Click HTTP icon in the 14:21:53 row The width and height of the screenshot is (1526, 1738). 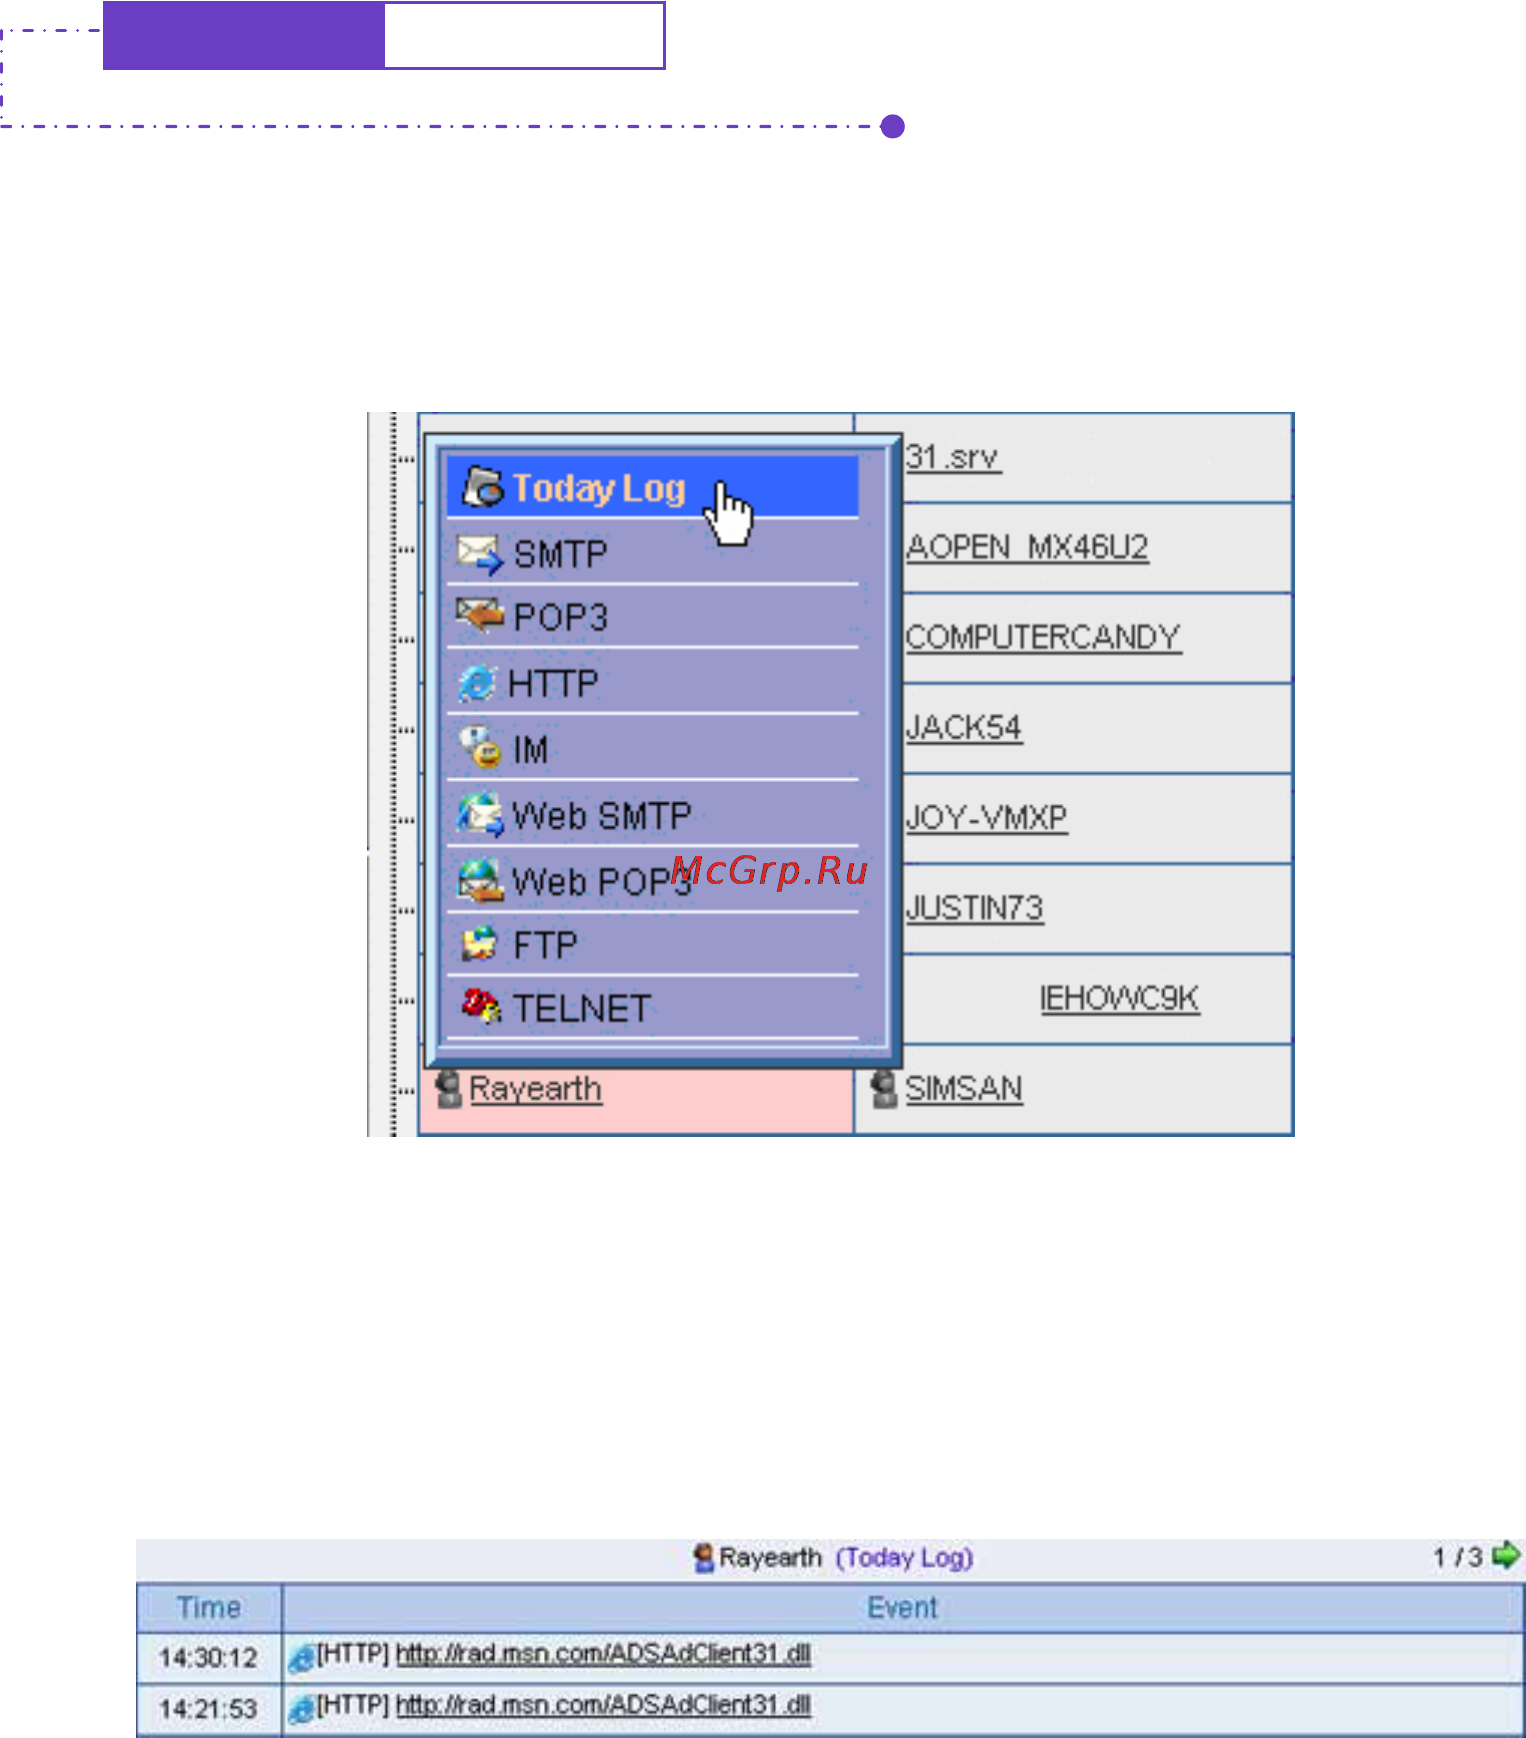pos(300,1709)
